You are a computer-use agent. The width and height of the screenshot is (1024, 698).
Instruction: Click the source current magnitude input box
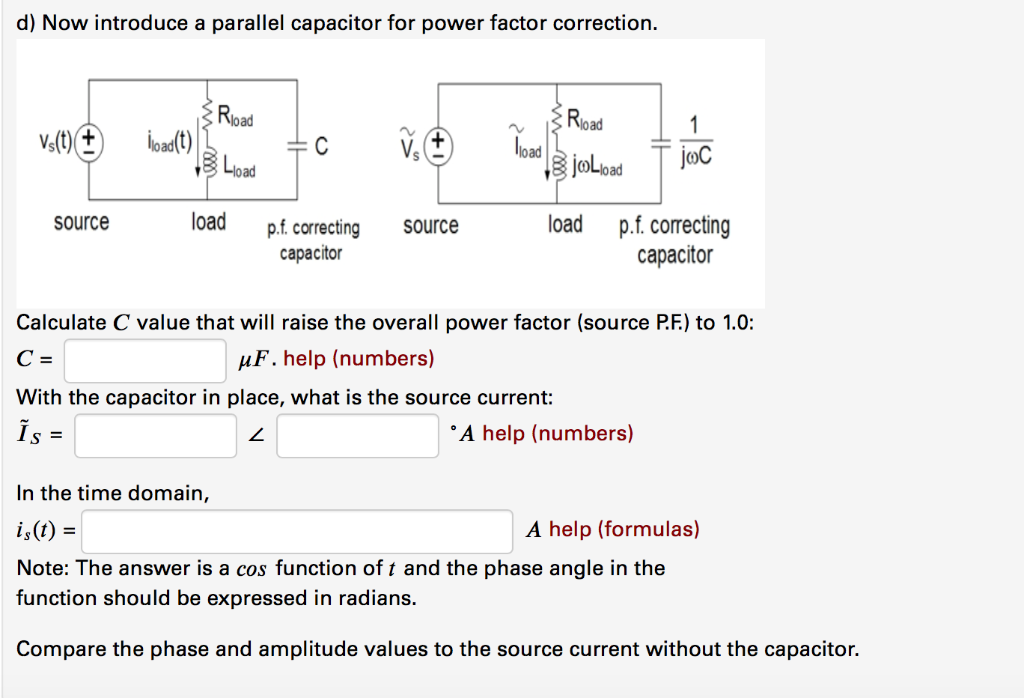click(155, 436)
